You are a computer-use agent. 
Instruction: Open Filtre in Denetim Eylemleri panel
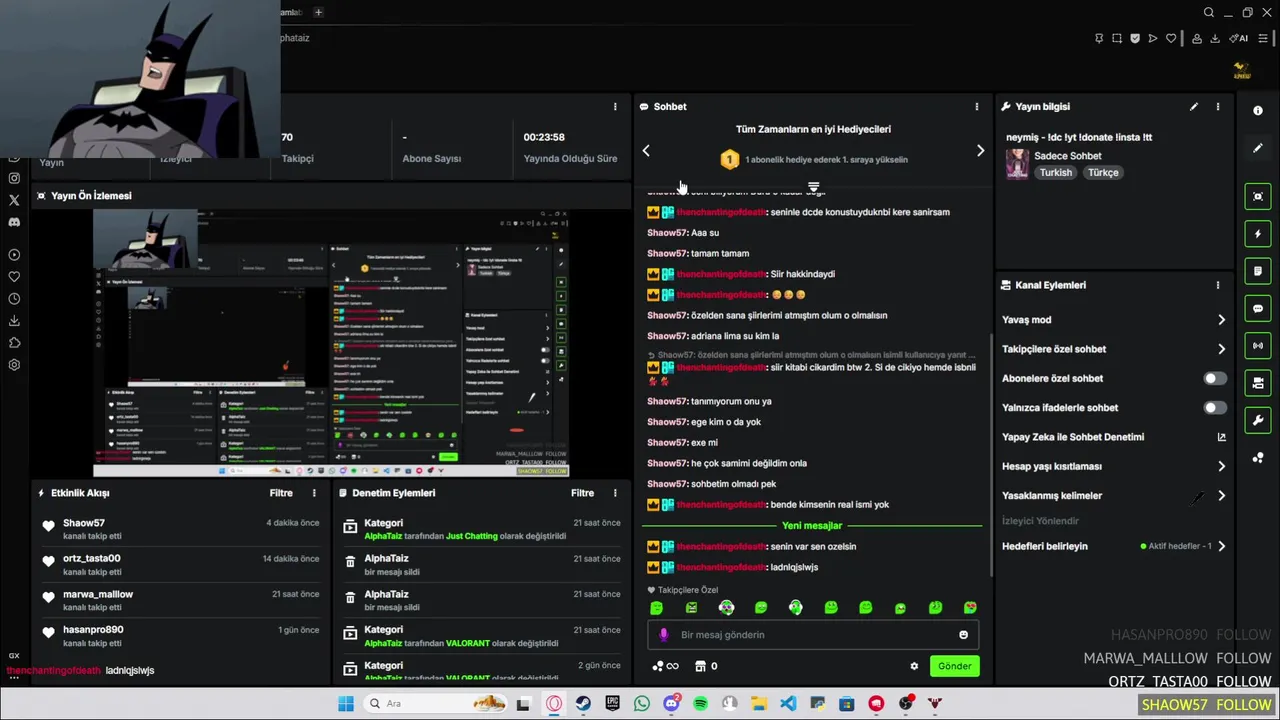coord(582,493)
